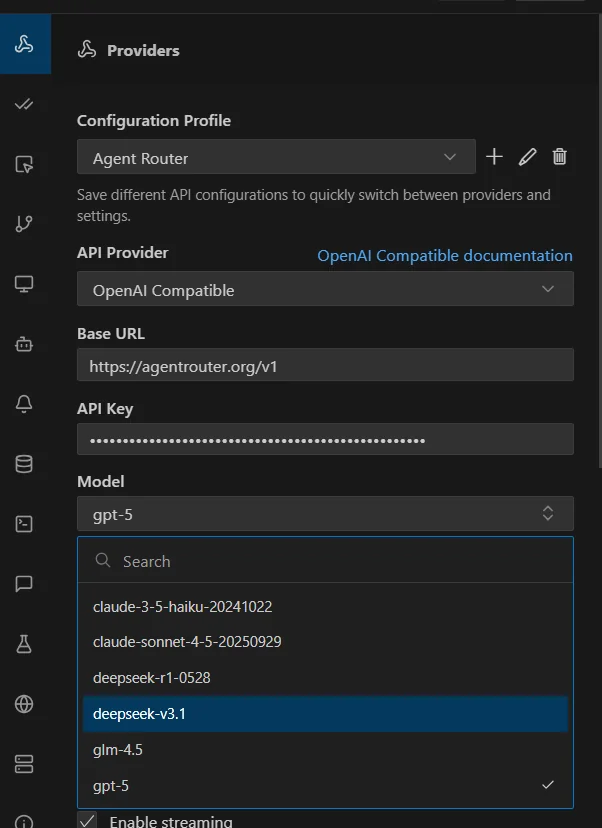Viewport: 602px width, 828px height.
Task: Rename profile using the pencil icon
Action: click(x=528, y=157)
